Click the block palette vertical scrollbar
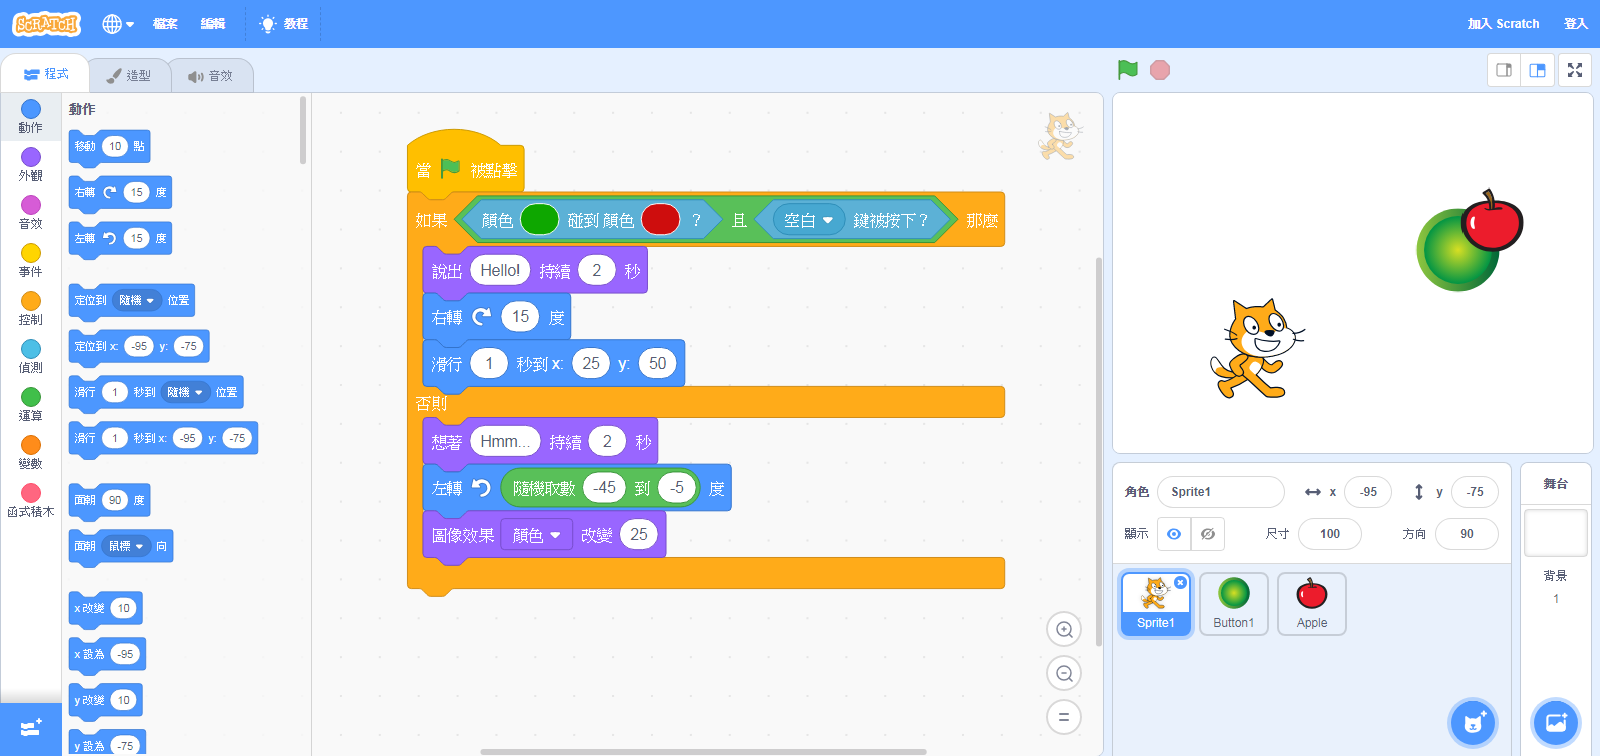The image size is (1600, 756). [303, 131]
